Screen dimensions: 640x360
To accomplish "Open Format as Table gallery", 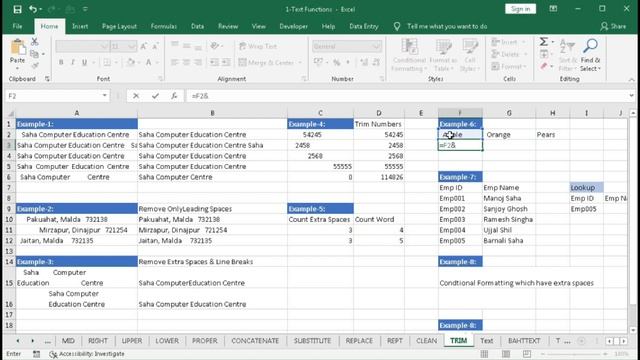I will (443, 56).
